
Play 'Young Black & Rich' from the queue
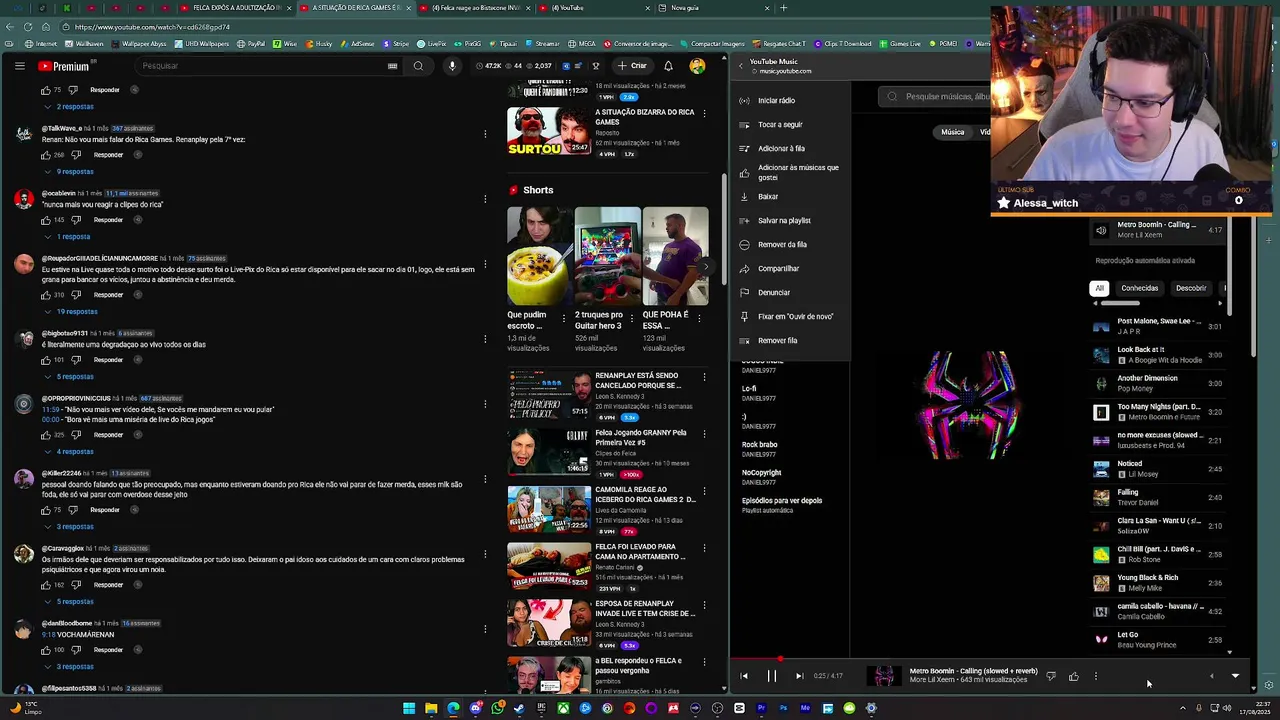coord(1160,582)
